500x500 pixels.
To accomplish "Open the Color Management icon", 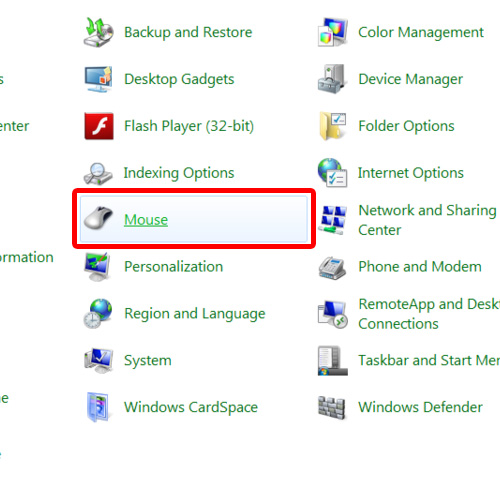I will [332, 32].
